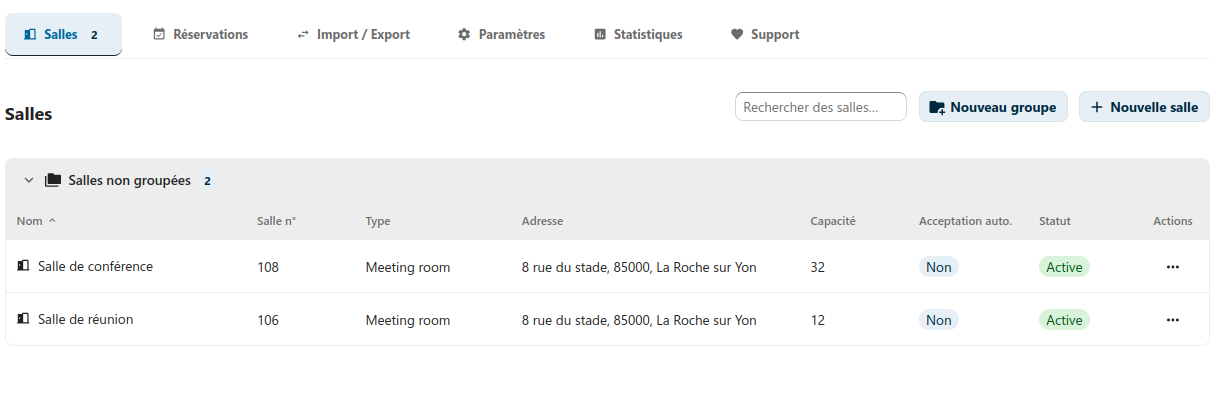Switch to the Réservations tab
Image resolution: width=1214 pixels, height=394 pixels.
point(200,34)
